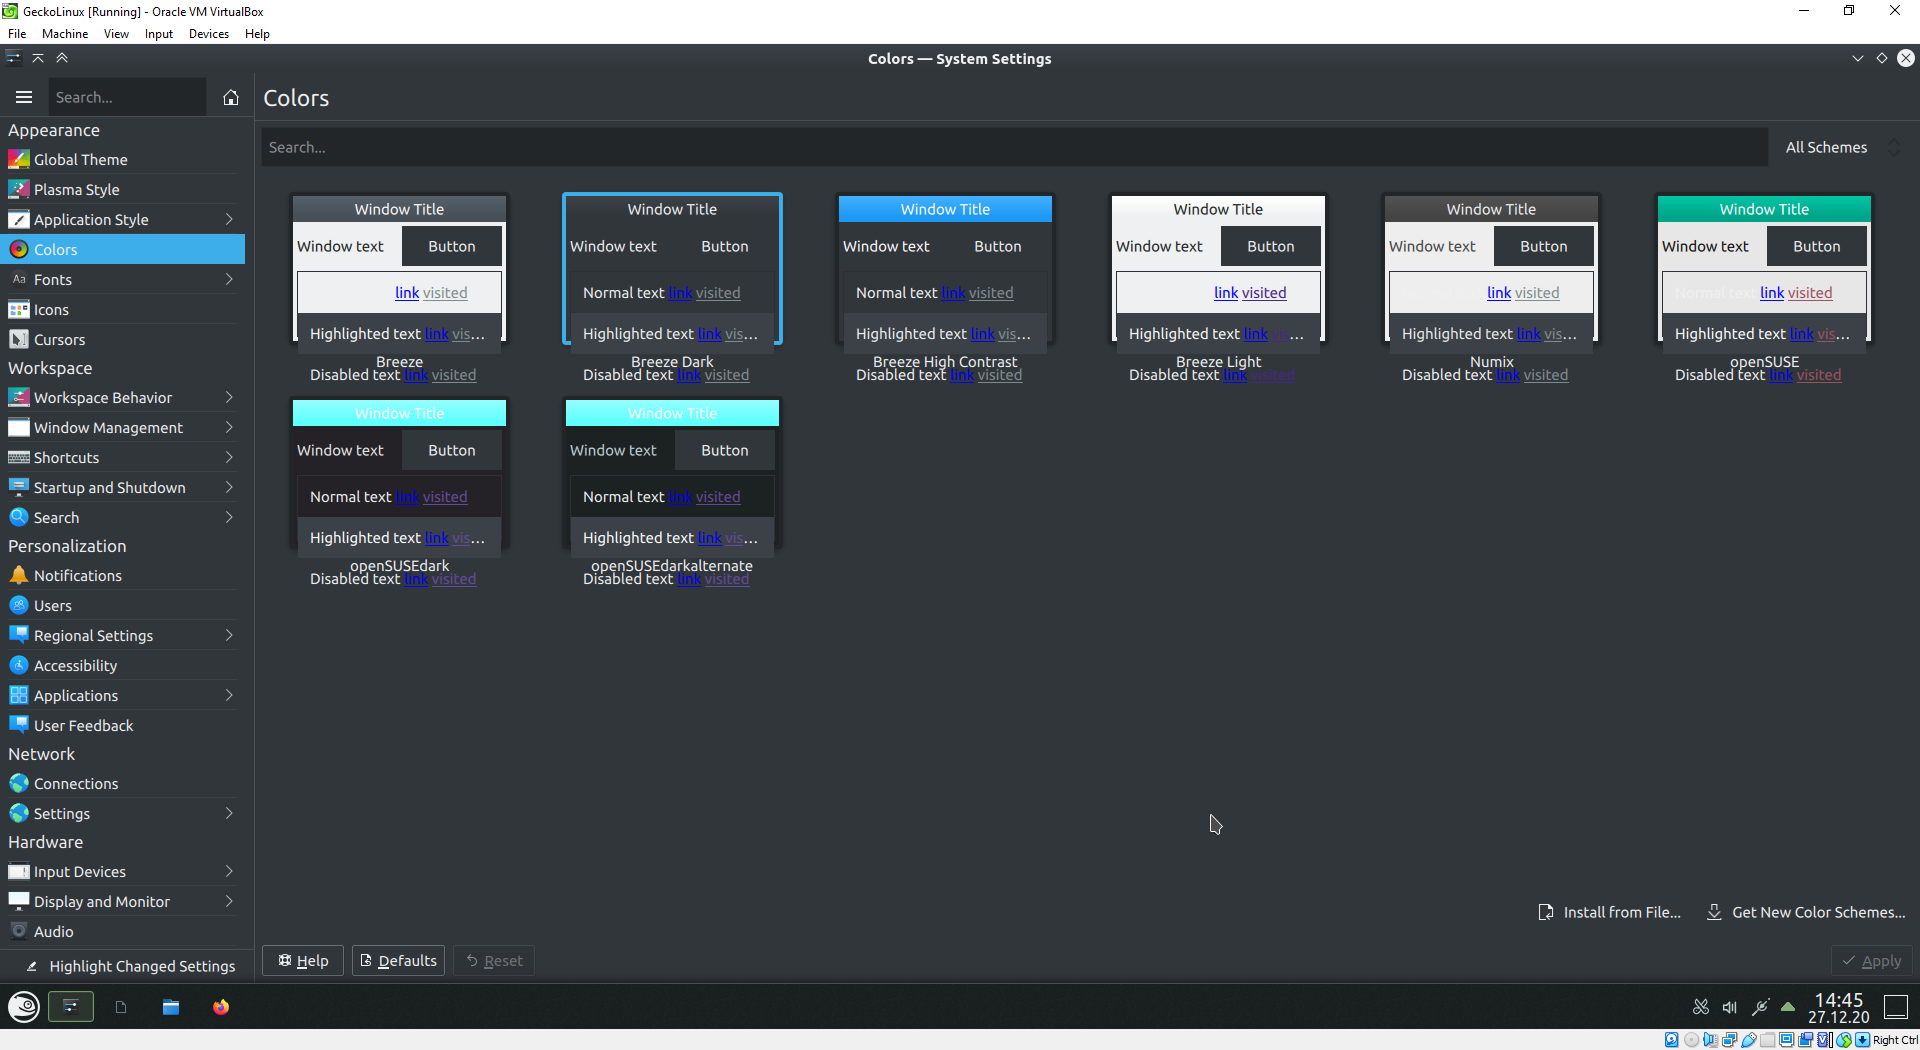
Task: Open Workspace Behavior settings
Action: [x=122, y=398]
